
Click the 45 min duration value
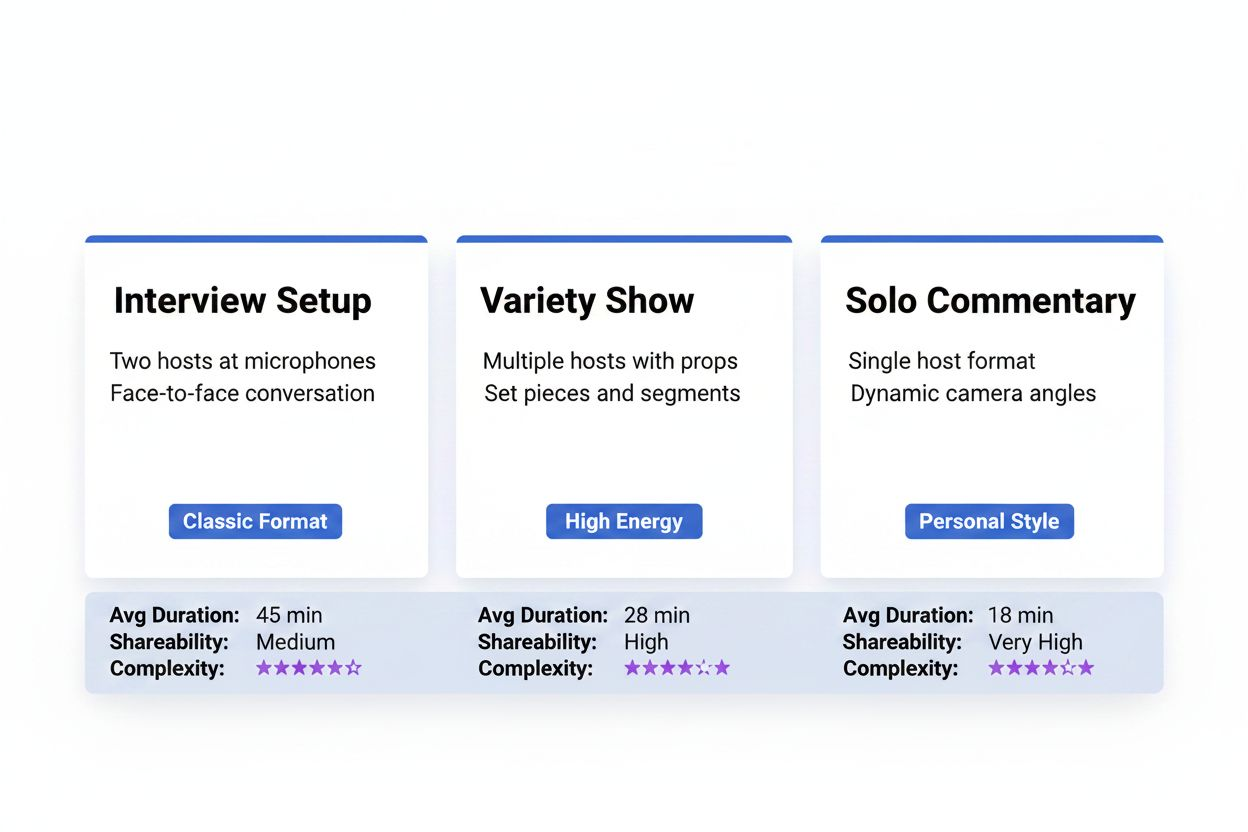288,615
